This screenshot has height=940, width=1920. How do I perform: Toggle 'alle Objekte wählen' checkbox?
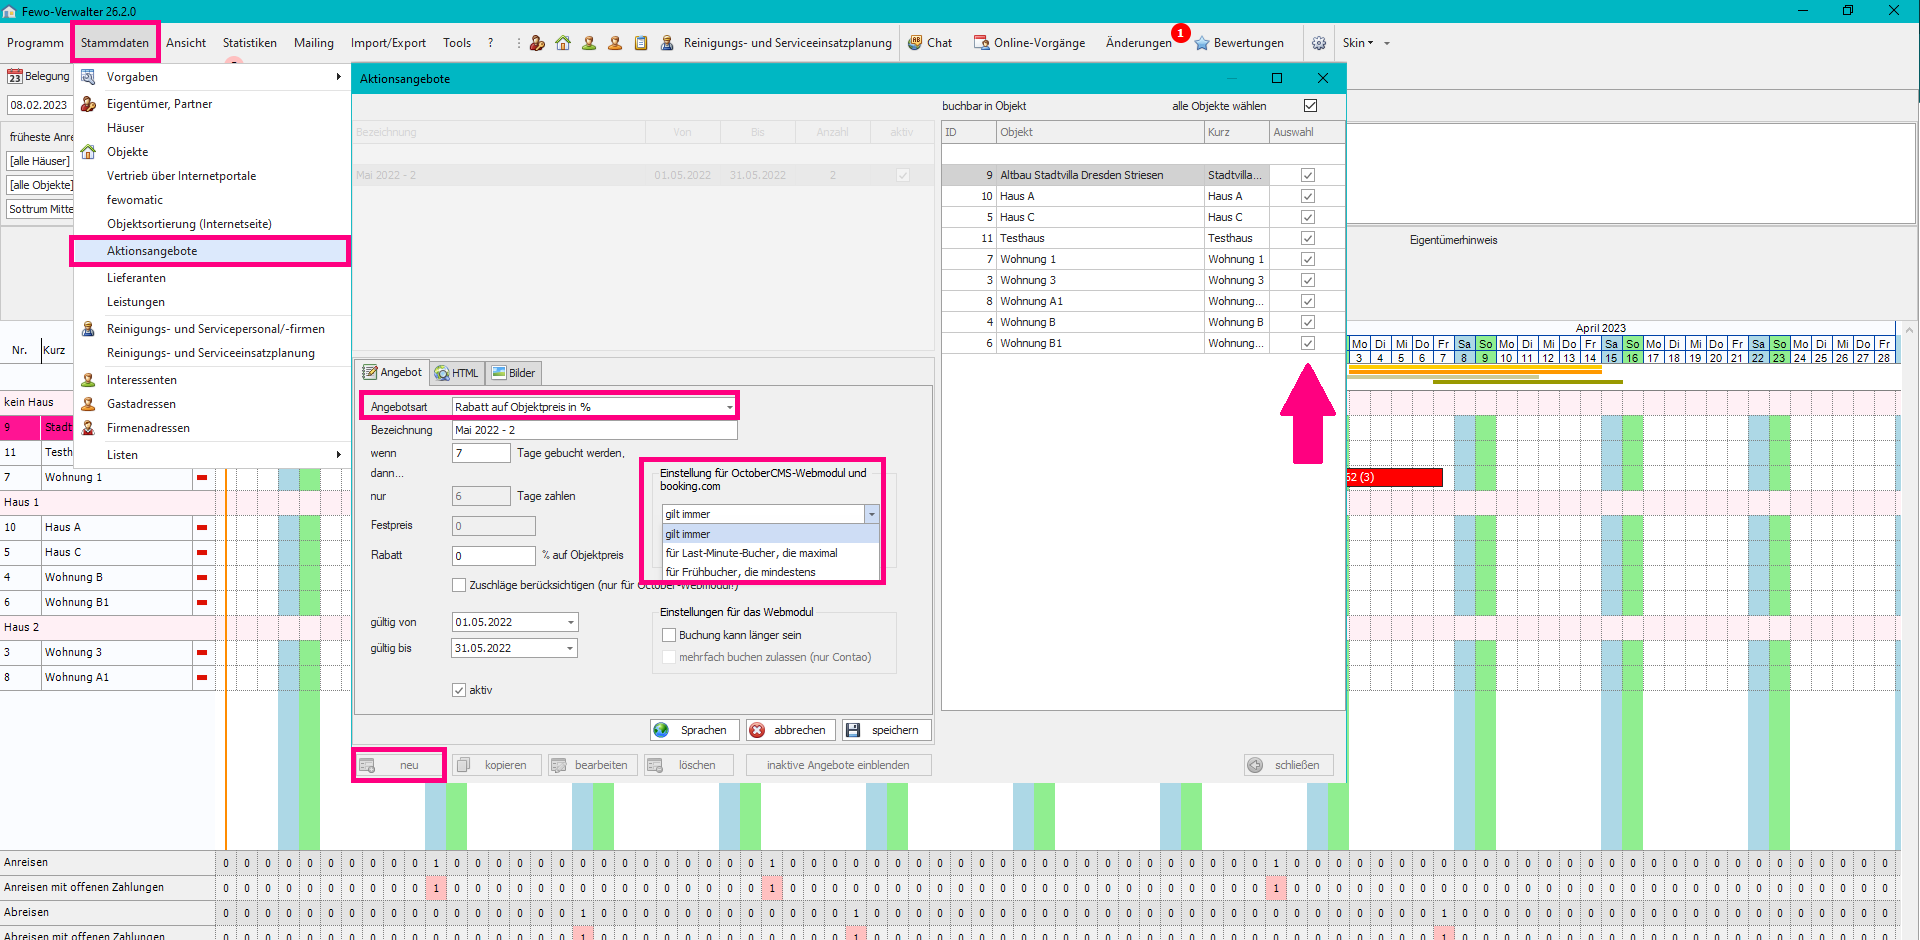pos(1310,106)
